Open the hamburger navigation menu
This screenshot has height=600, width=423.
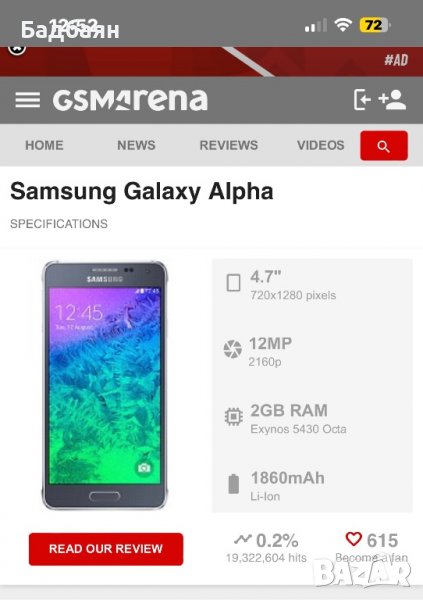click(x=28, y=100)
